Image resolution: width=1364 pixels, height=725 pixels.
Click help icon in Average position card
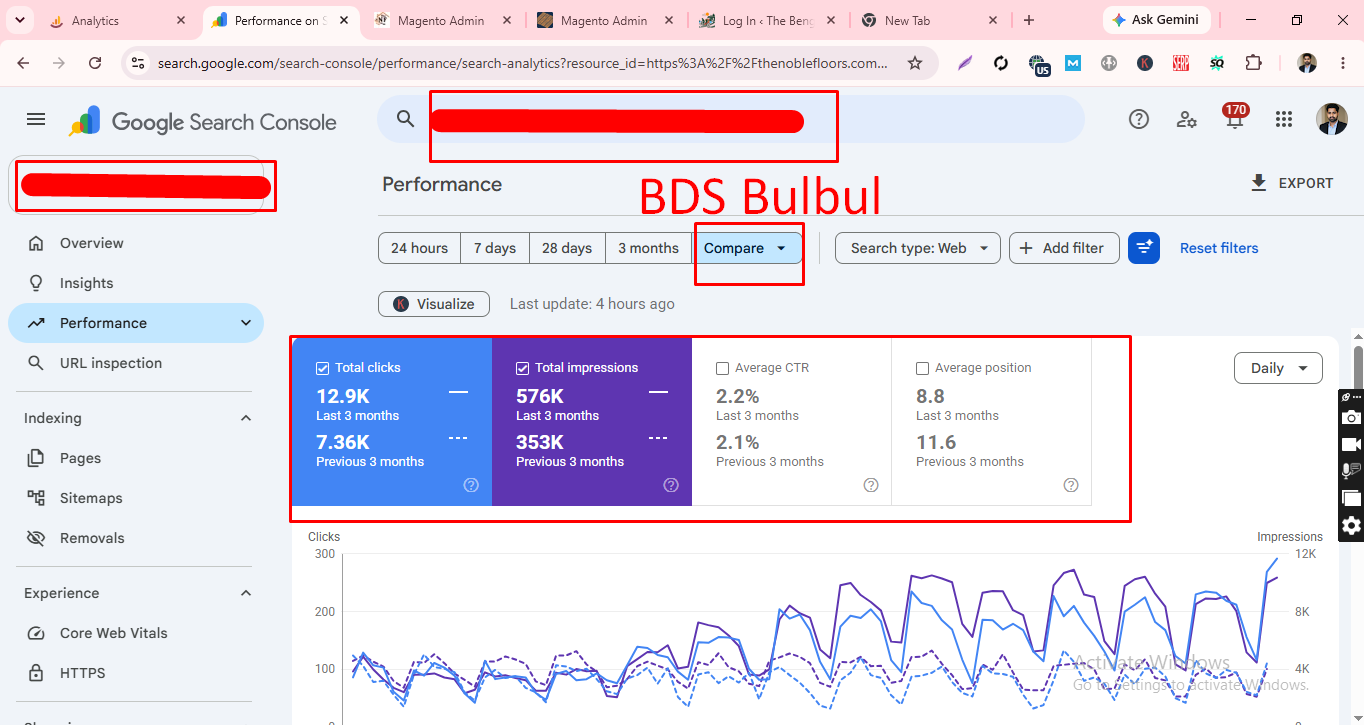pos(1071,485)
